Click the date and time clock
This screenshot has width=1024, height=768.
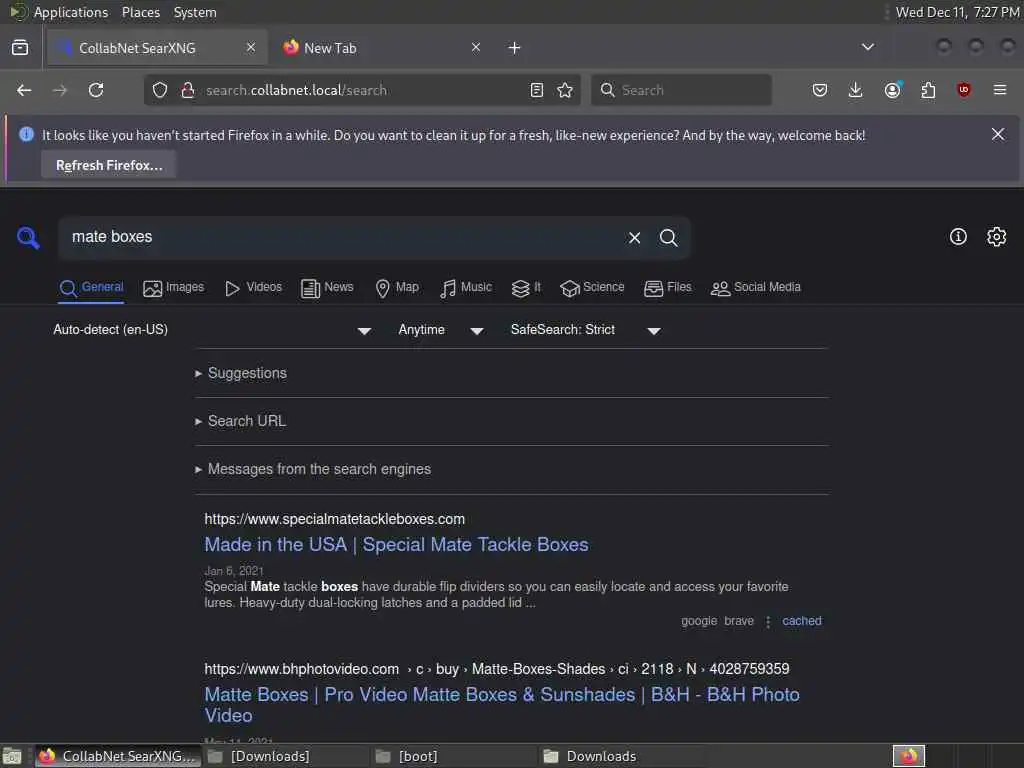click(957, 12)
